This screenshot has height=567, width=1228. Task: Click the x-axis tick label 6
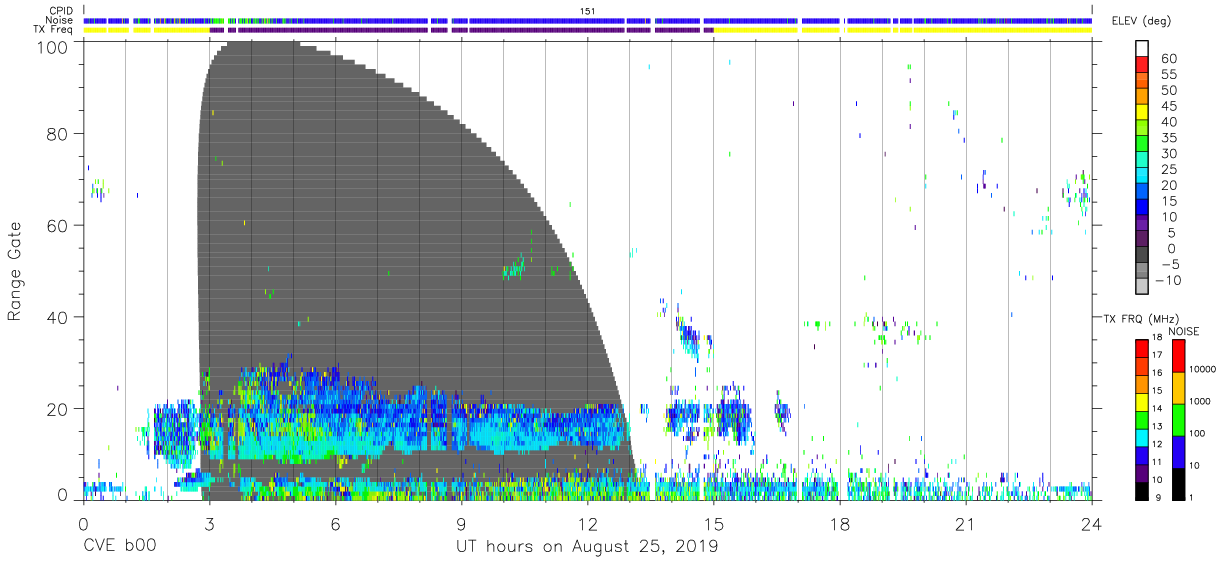(335, 524)
